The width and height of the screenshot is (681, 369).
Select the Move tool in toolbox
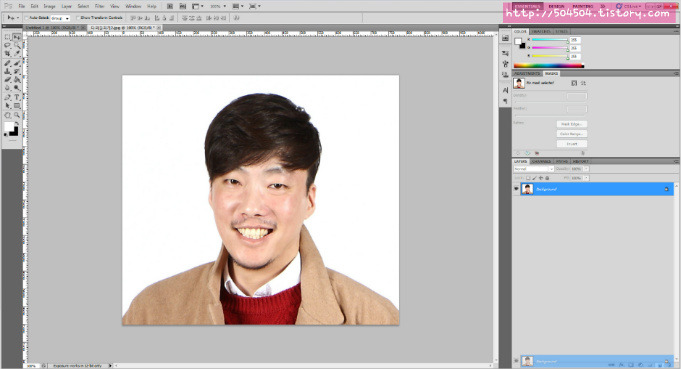pyautogui.click(x=17, y=37)
